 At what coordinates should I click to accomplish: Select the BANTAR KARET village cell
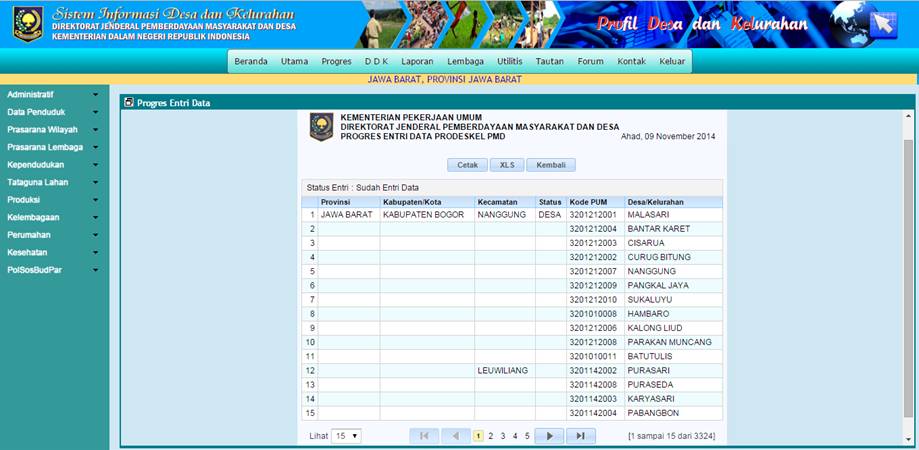coord(673,229)
